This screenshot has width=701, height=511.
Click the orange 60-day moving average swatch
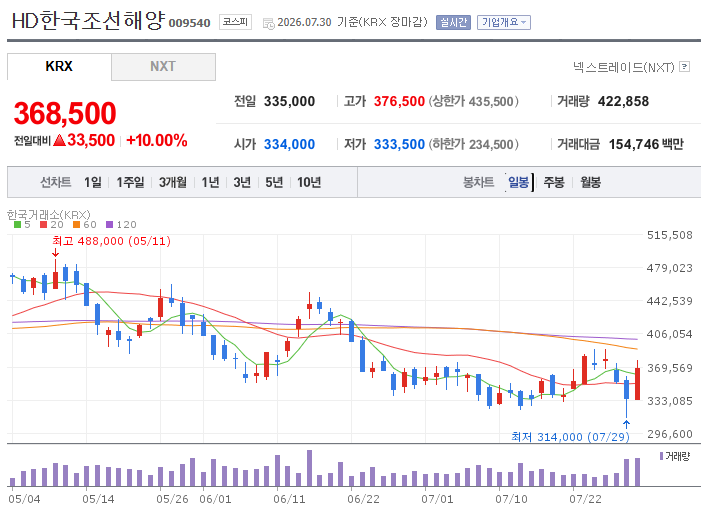coord(76,224)
